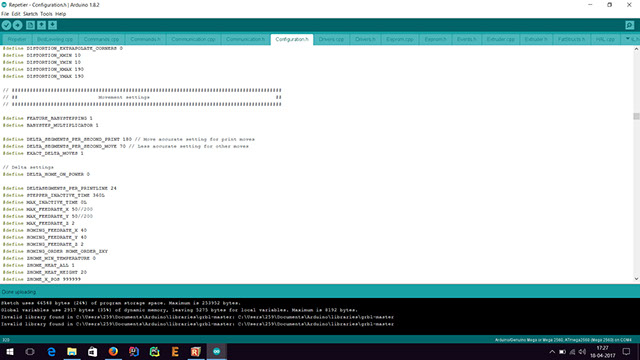Switch to the Extruder.cpp tab
The width and height of the screenshot is (640, 360).
[x=501, y=40]
